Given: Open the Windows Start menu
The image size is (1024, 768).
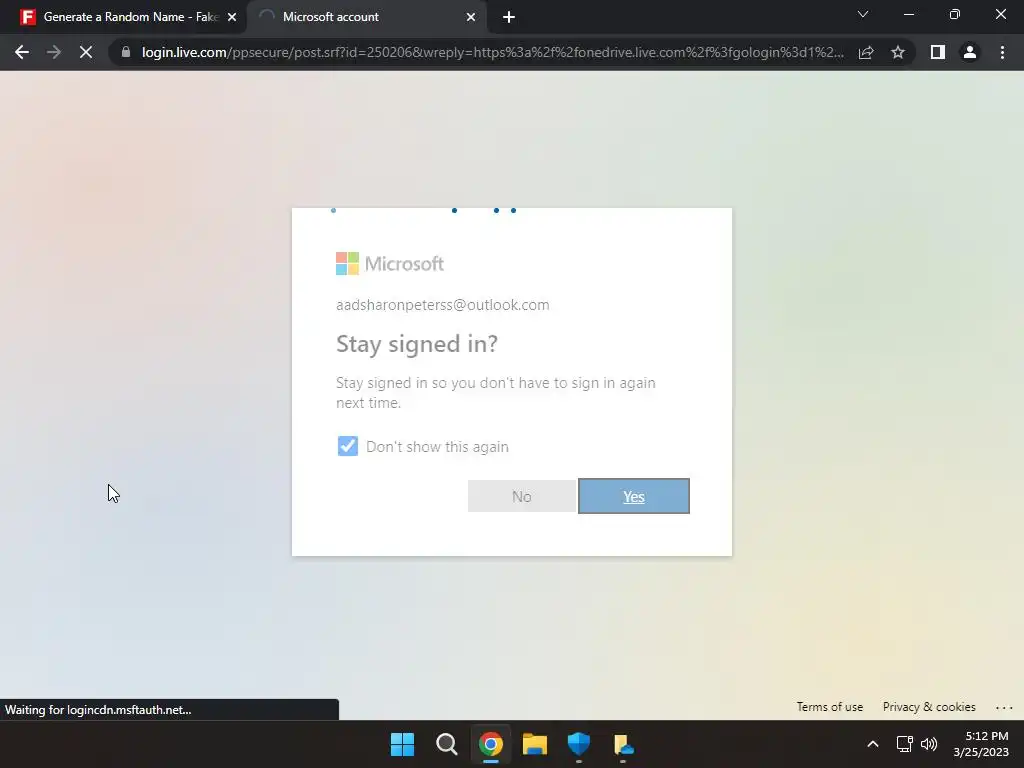Looking at the screenshot, I should pos(402,744).
